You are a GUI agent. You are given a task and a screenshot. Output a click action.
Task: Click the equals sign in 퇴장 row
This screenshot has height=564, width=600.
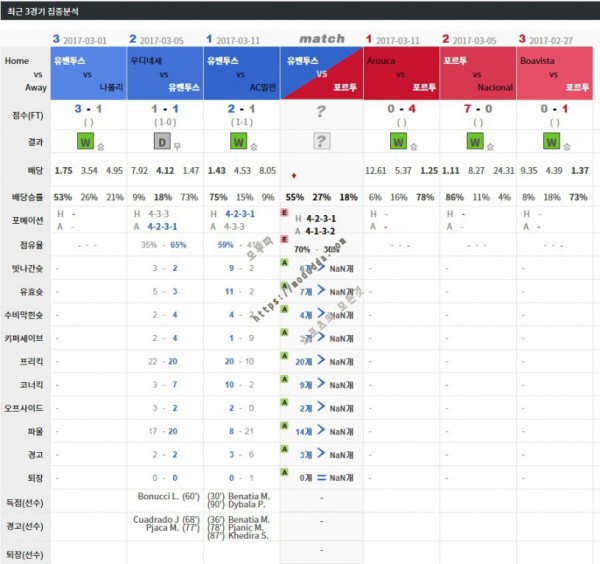coord(322,478)
